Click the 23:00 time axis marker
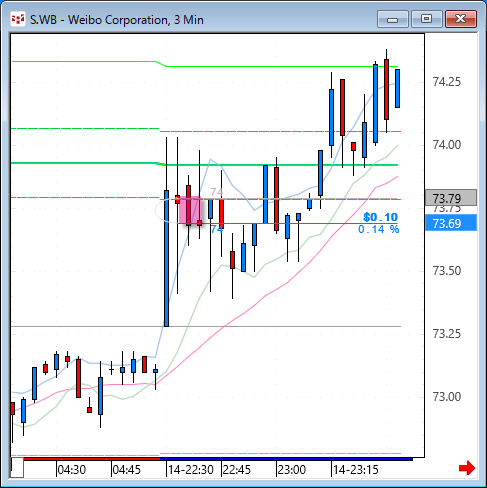 point(292,470)
